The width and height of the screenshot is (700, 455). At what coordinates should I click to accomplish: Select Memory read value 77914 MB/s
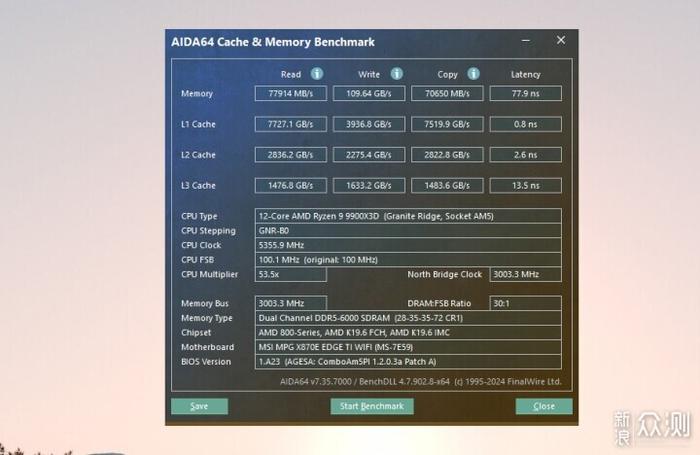tap(291, 94)
